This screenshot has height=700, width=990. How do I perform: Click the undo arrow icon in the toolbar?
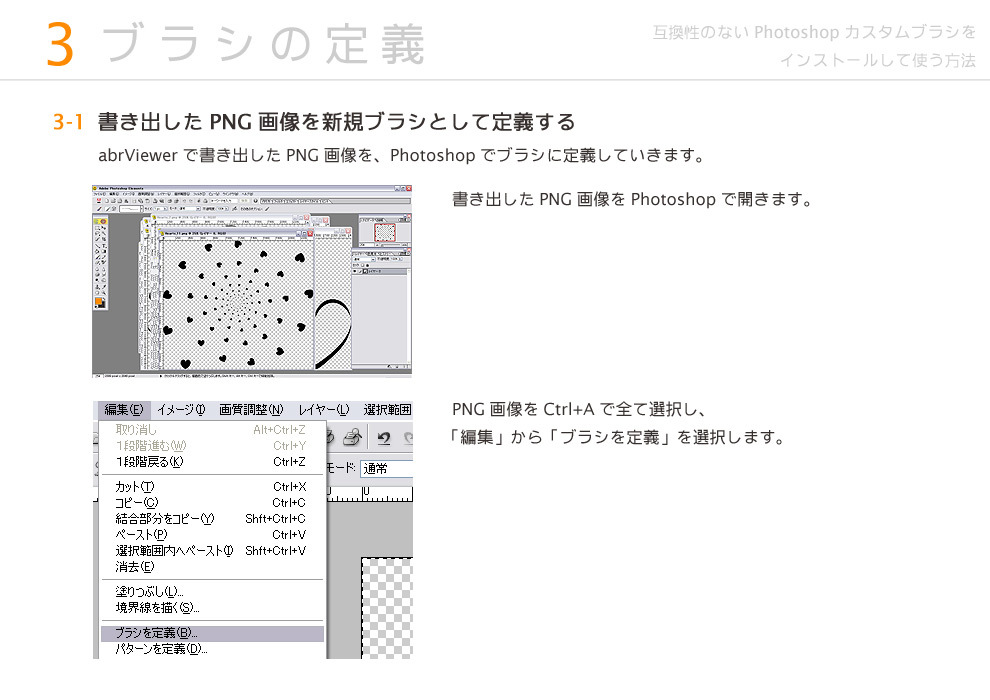[x=383, y=437]
